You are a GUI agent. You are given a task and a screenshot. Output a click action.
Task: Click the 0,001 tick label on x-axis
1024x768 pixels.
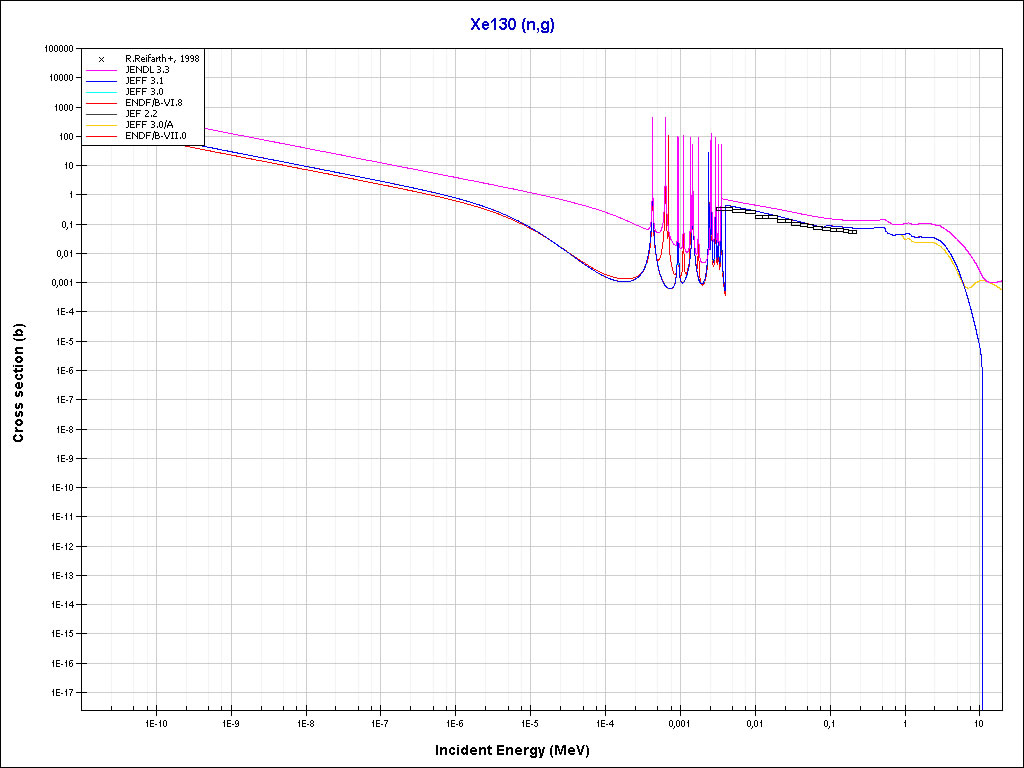point(679,722)
